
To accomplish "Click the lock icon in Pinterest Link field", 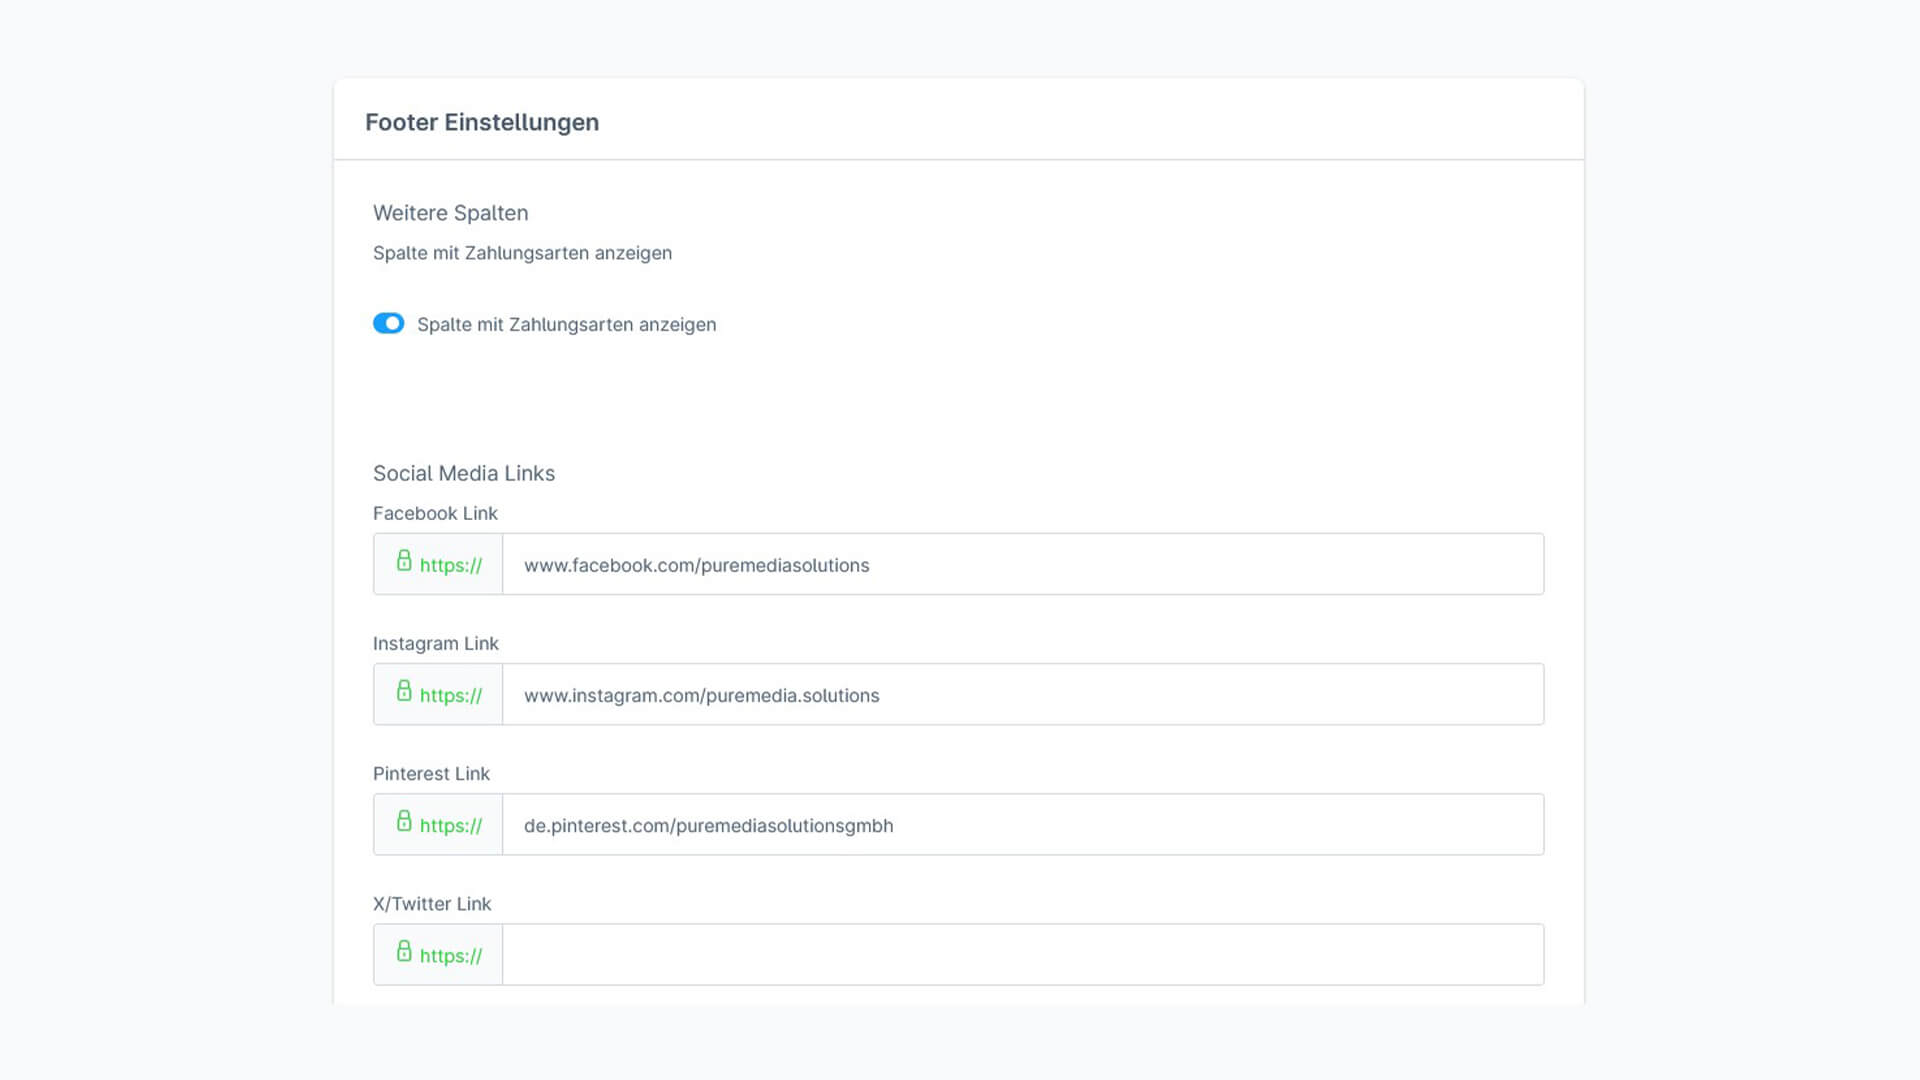I will click(404, 821).
